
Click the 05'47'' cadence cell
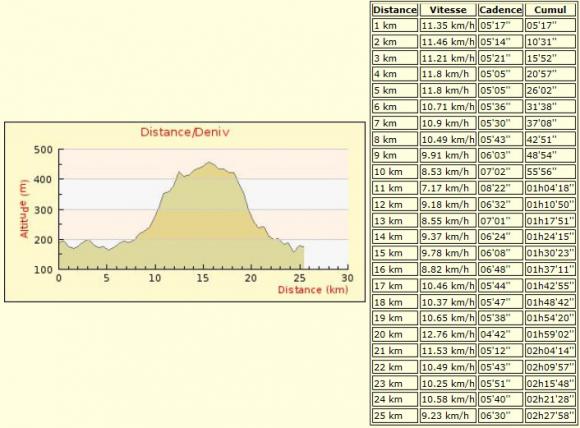point(500,301)
